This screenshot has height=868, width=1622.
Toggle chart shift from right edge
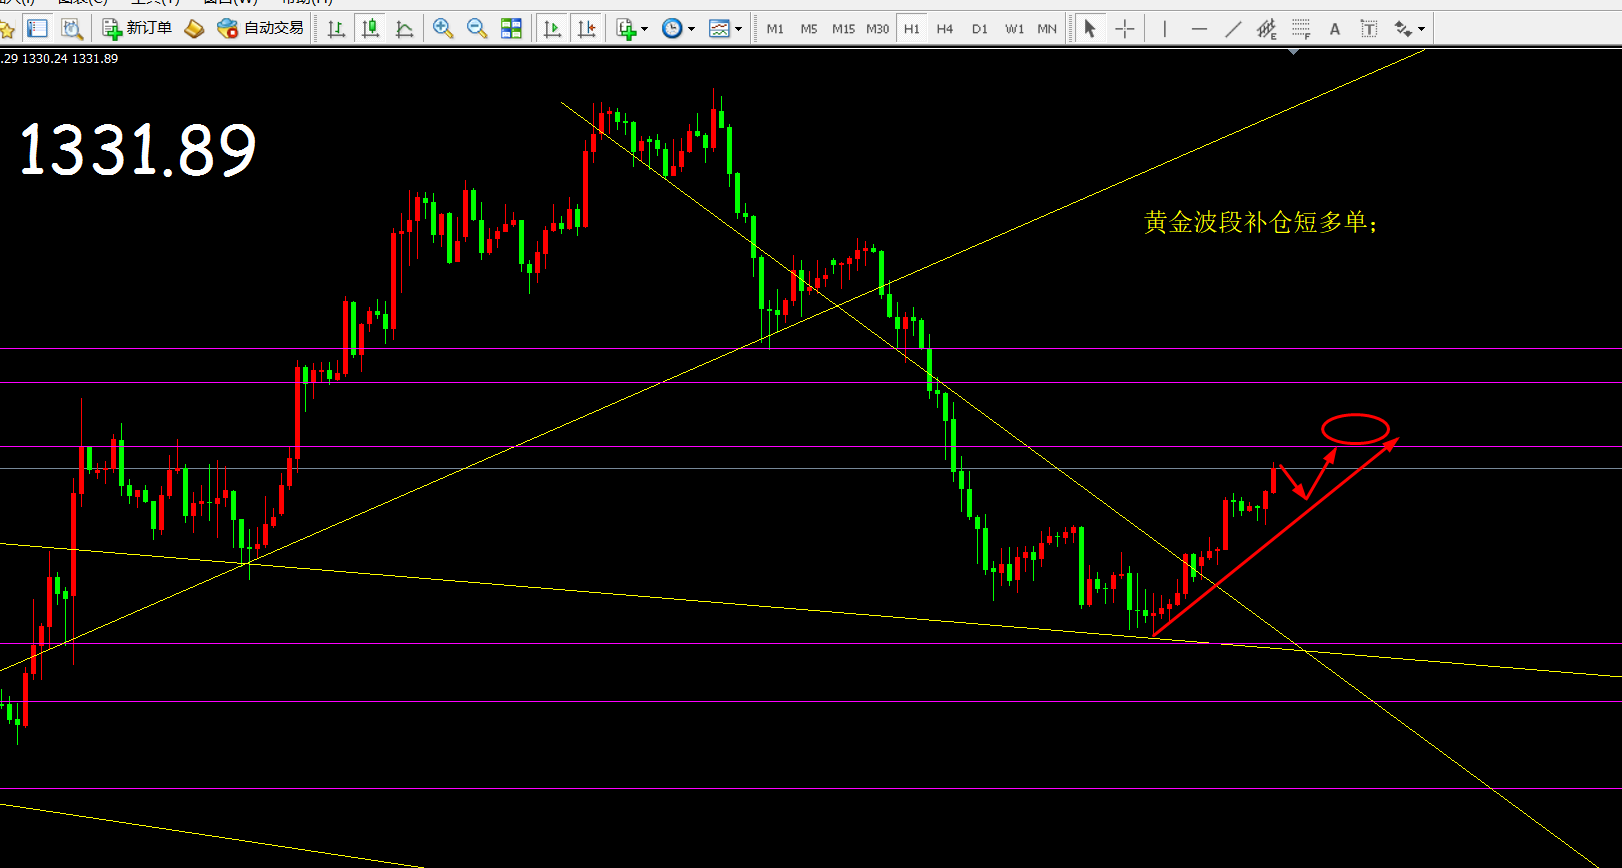[586, 28]
